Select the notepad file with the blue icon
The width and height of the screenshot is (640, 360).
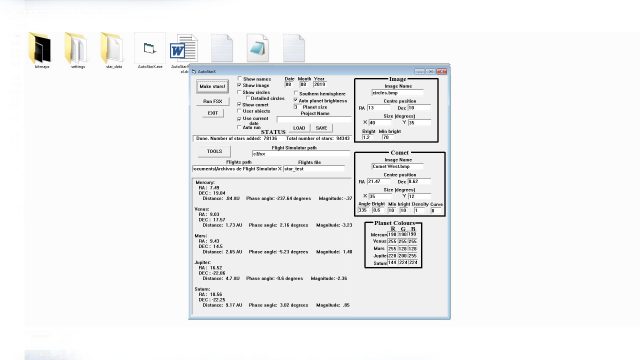[257, 48]
